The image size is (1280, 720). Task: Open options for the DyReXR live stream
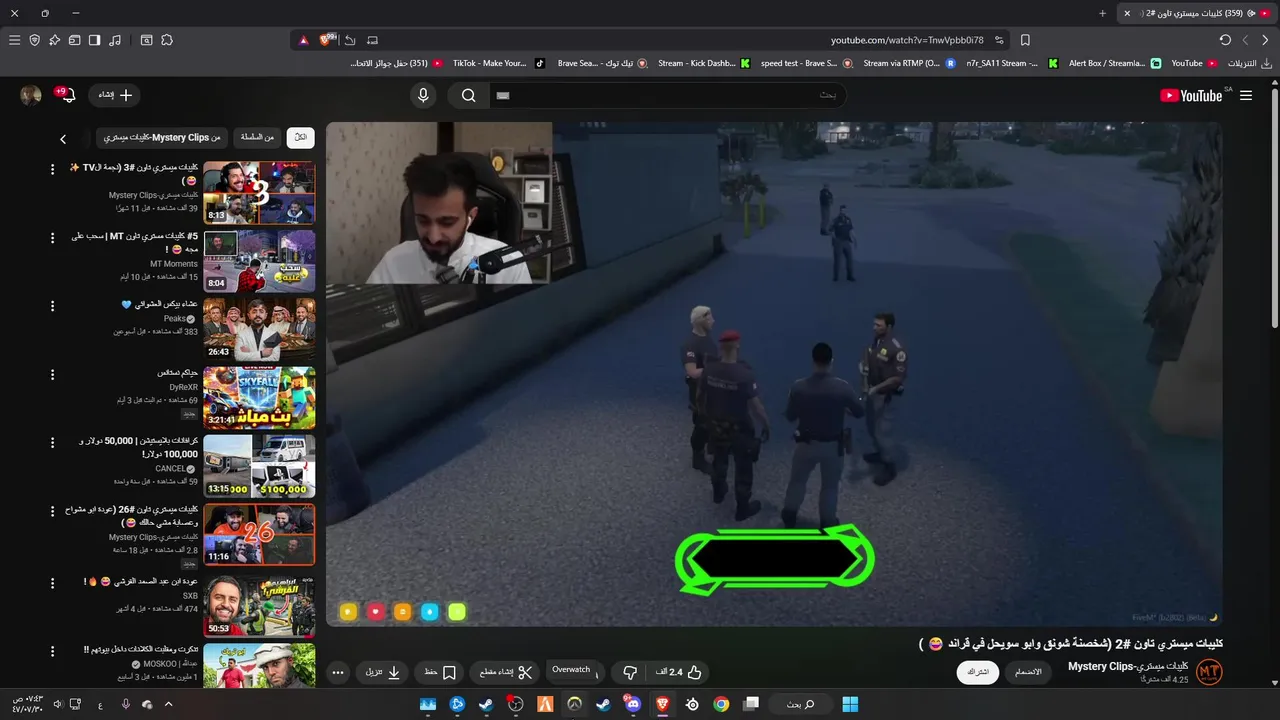coord(53,373)
